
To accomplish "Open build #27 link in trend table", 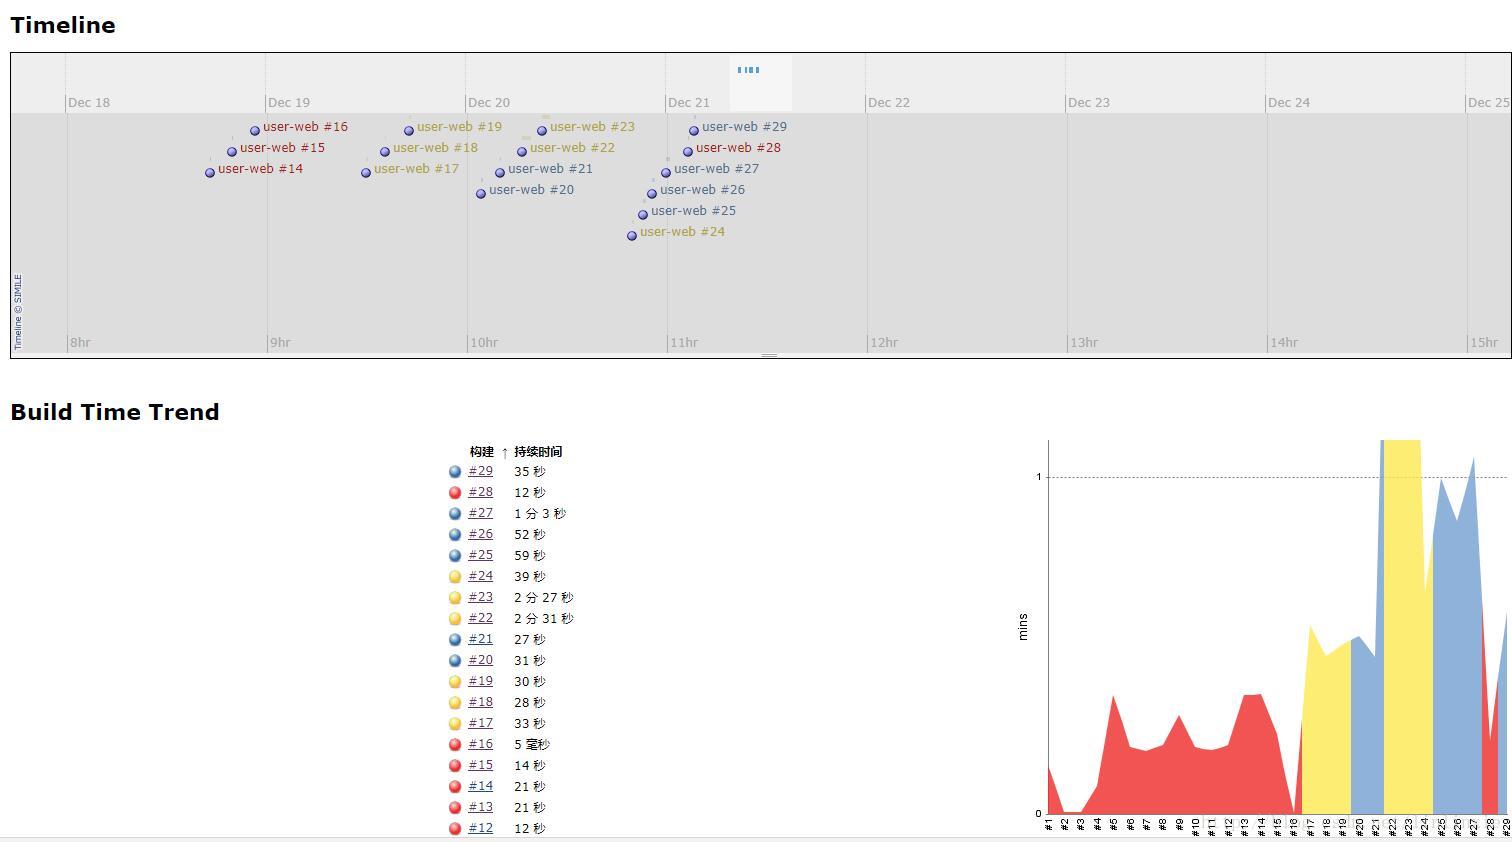I will coord(480,513).
